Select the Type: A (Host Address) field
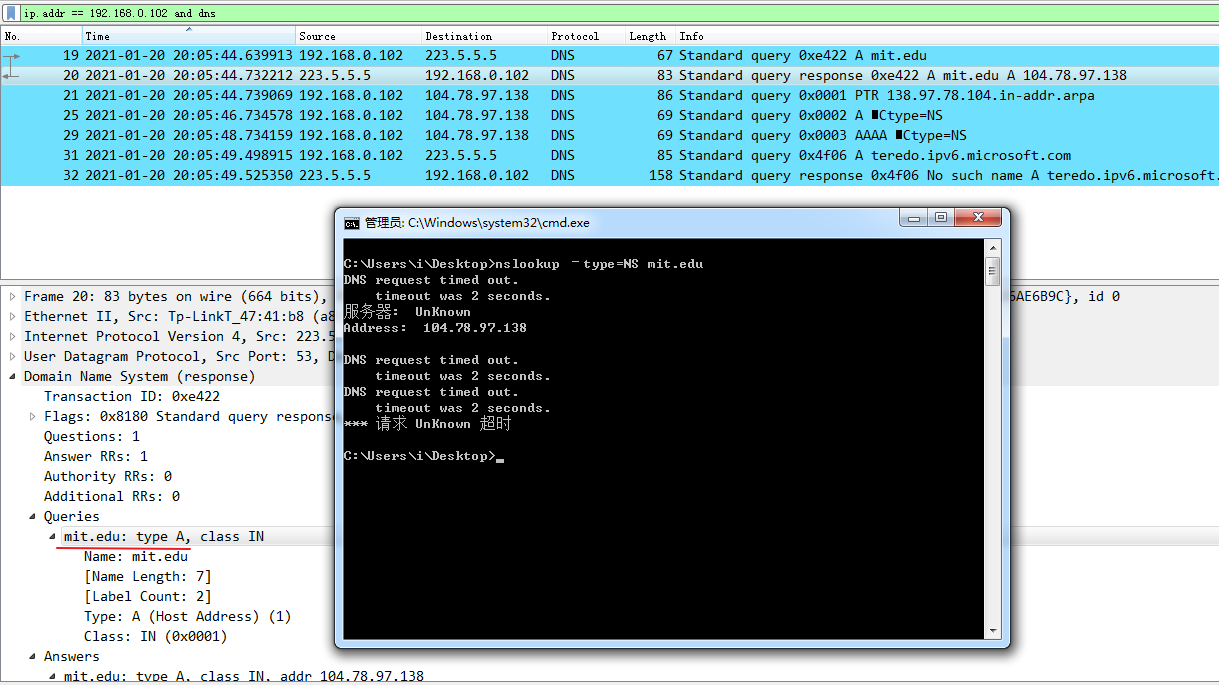This screenshot has width=1219, height=685. [x=188, y=616]
